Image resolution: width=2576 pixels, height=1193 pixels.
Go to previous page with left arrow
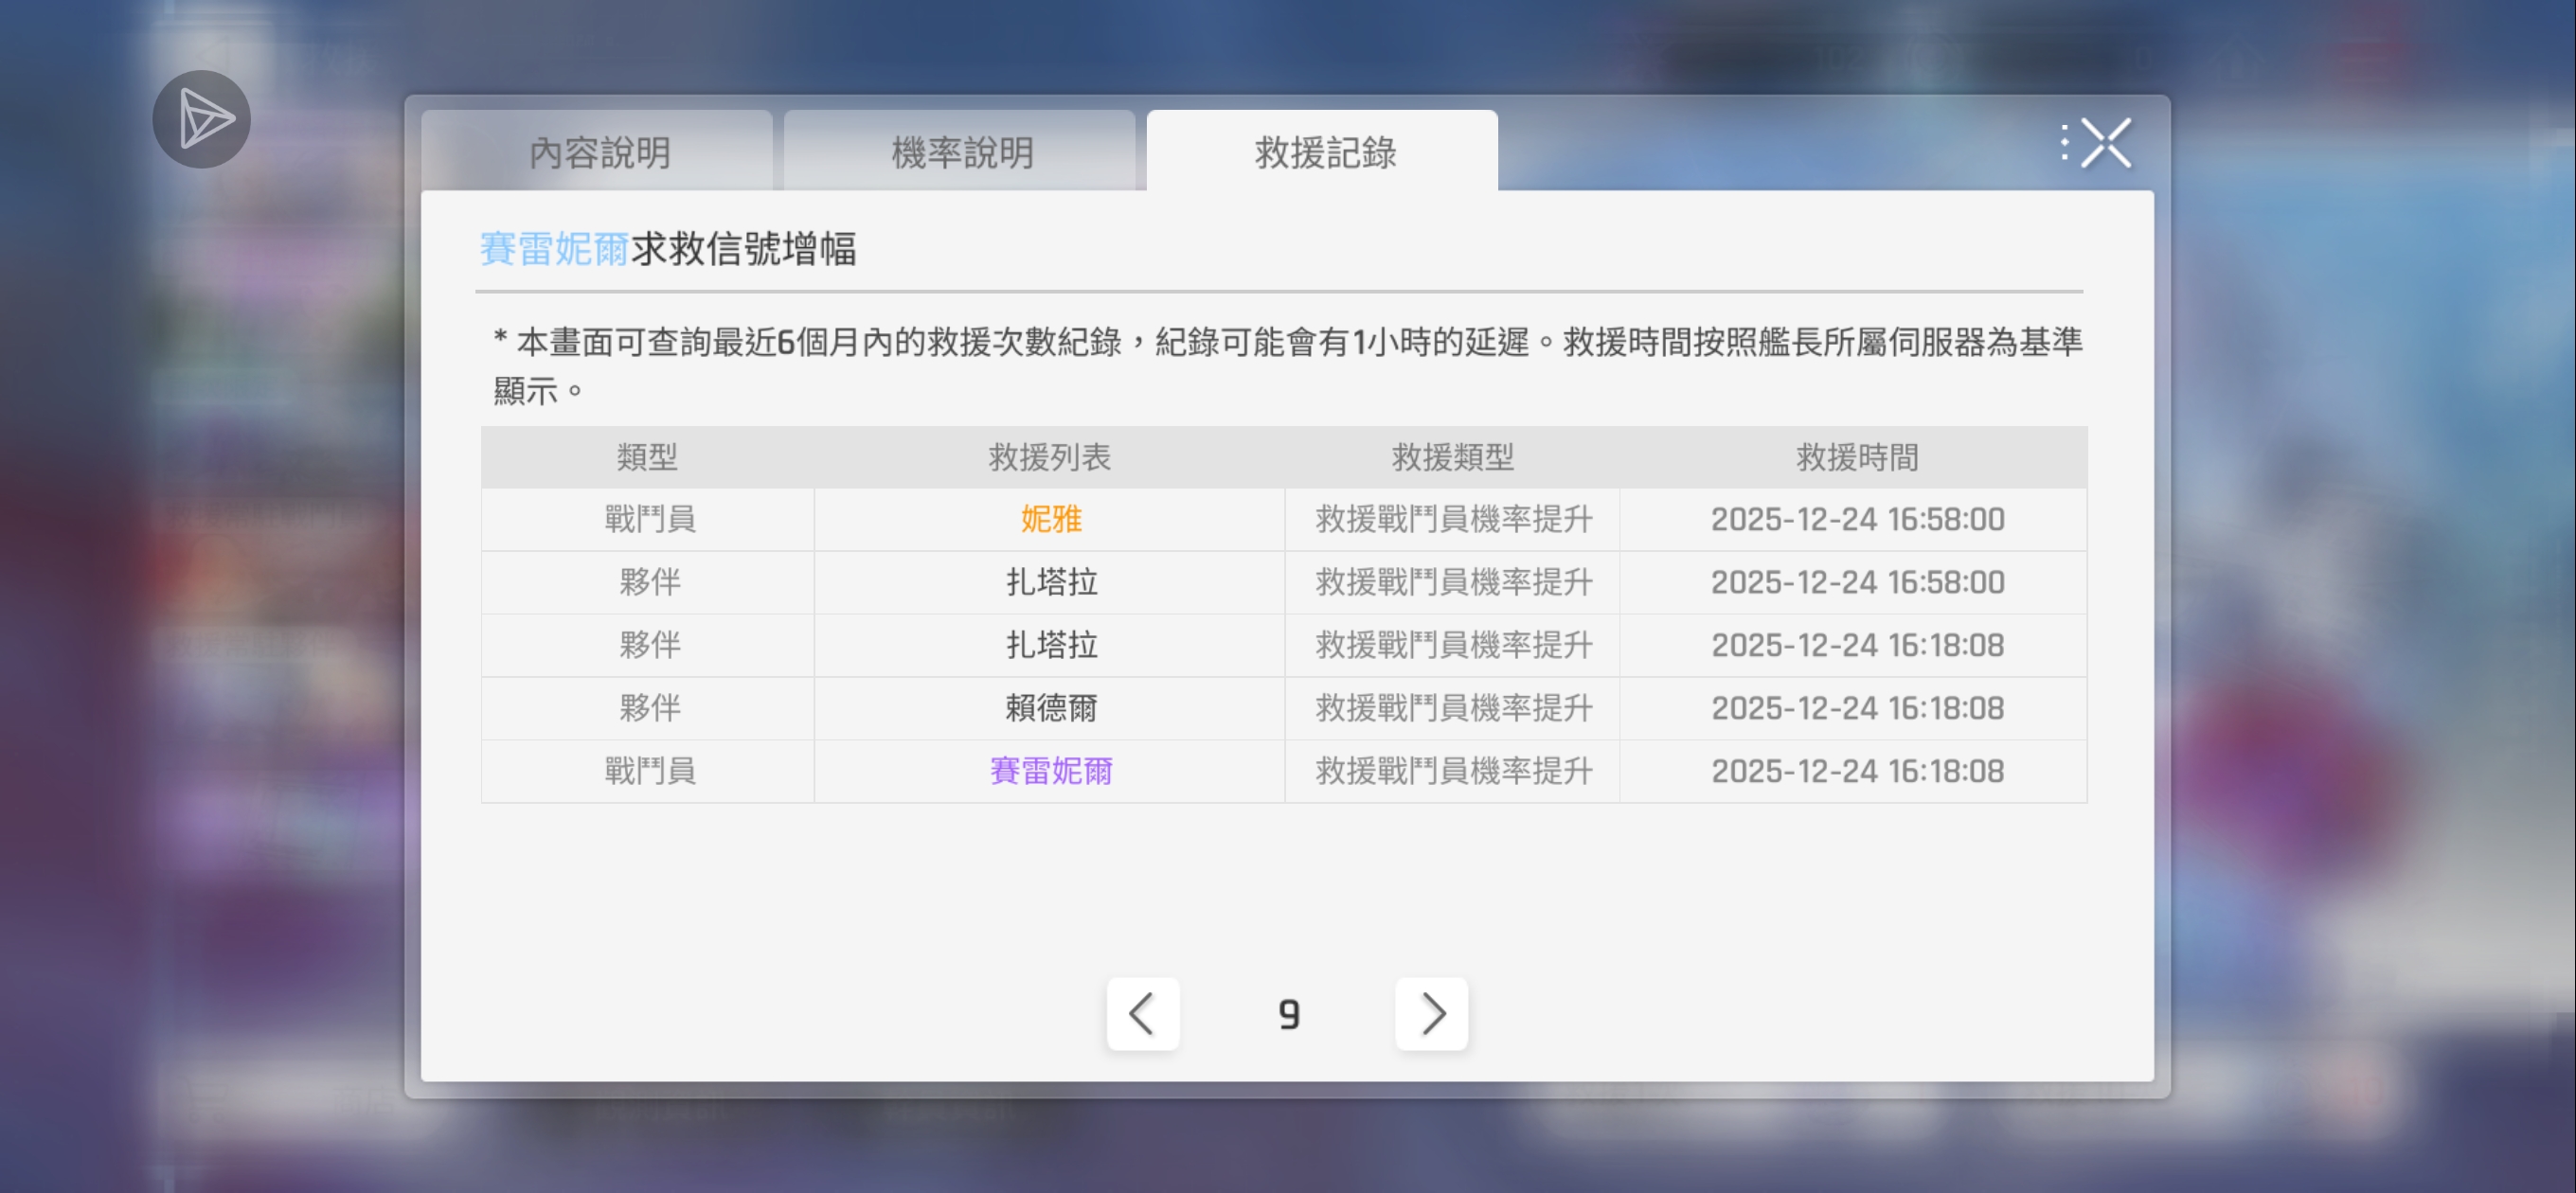(x=1142, y=1013)
